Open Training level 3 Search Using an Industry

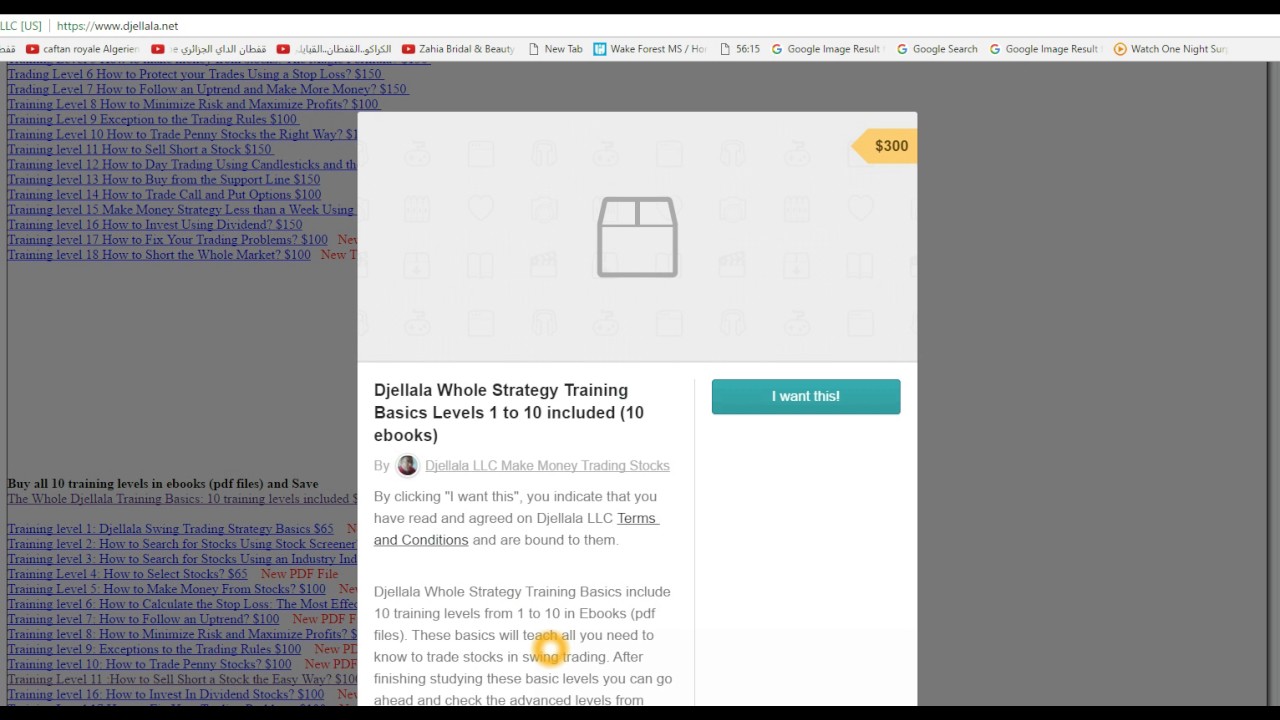(x=182, y=558)
